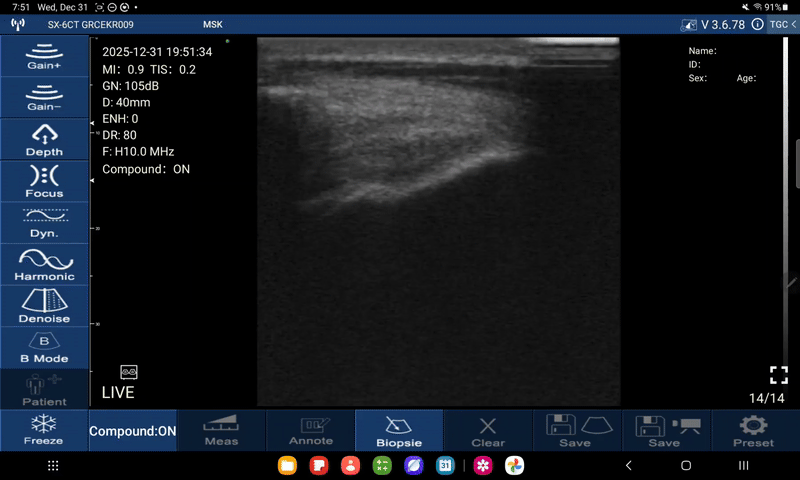Image resolution: width=800 pixels, height=480 pixels.
Task: Activate the Biopsie guide
Action: click(x=399, y=431)
